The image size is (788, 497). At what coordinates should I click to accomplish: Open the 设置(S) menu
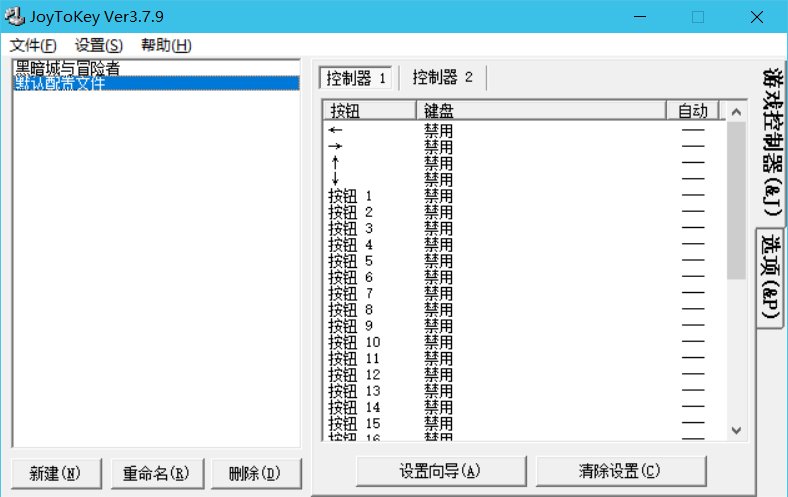[x=98, y=45]
